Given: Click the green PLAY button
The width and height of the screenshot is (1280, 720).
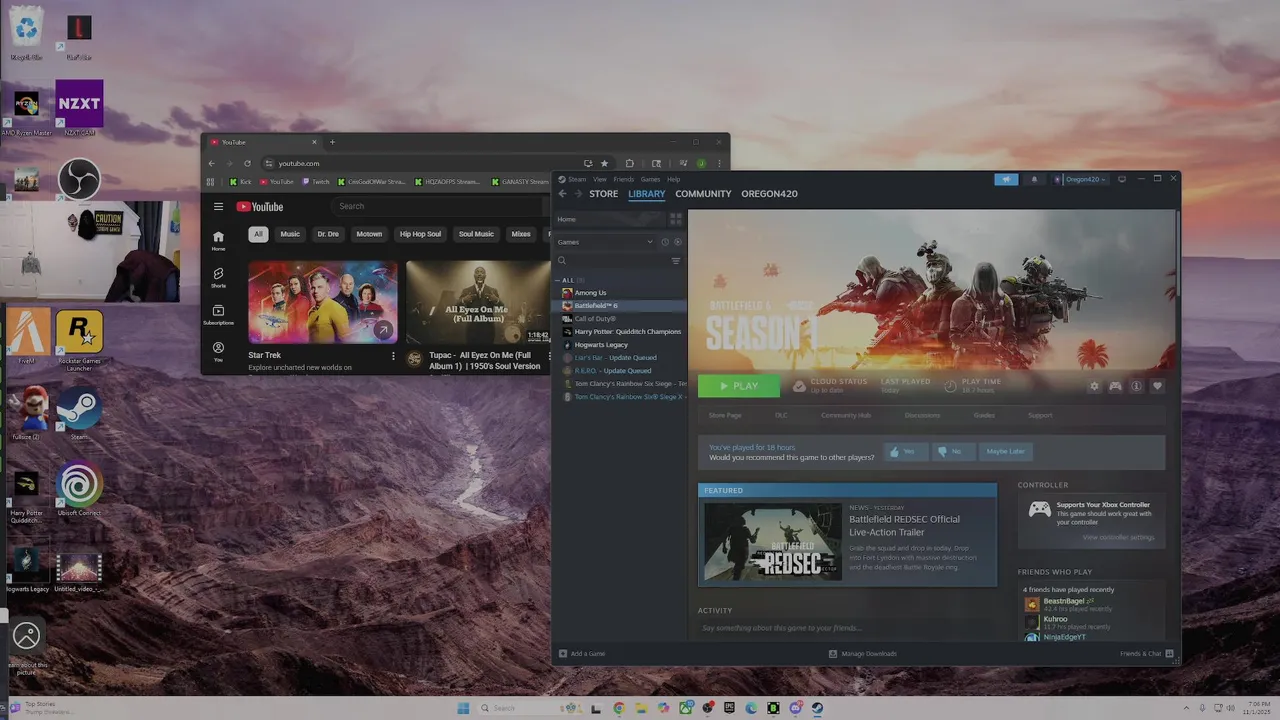Looking at the screenshot, I should [738, 386].
